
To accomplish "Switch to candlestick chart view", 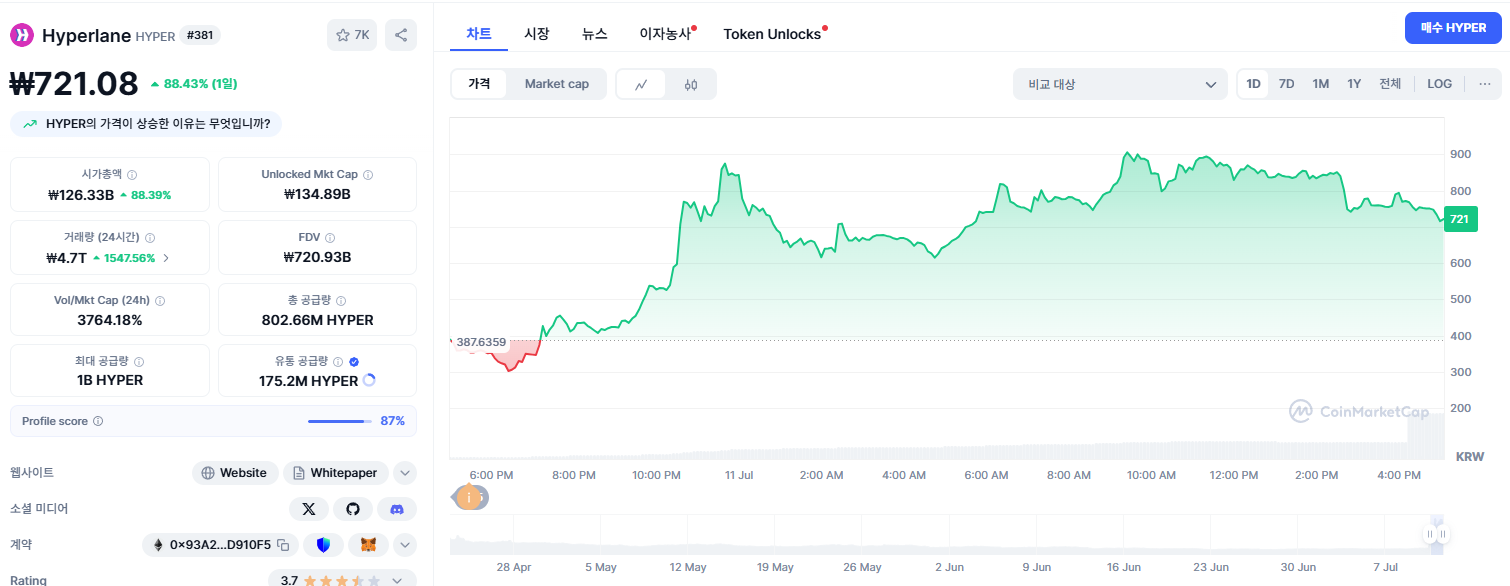I will (691, 85).
